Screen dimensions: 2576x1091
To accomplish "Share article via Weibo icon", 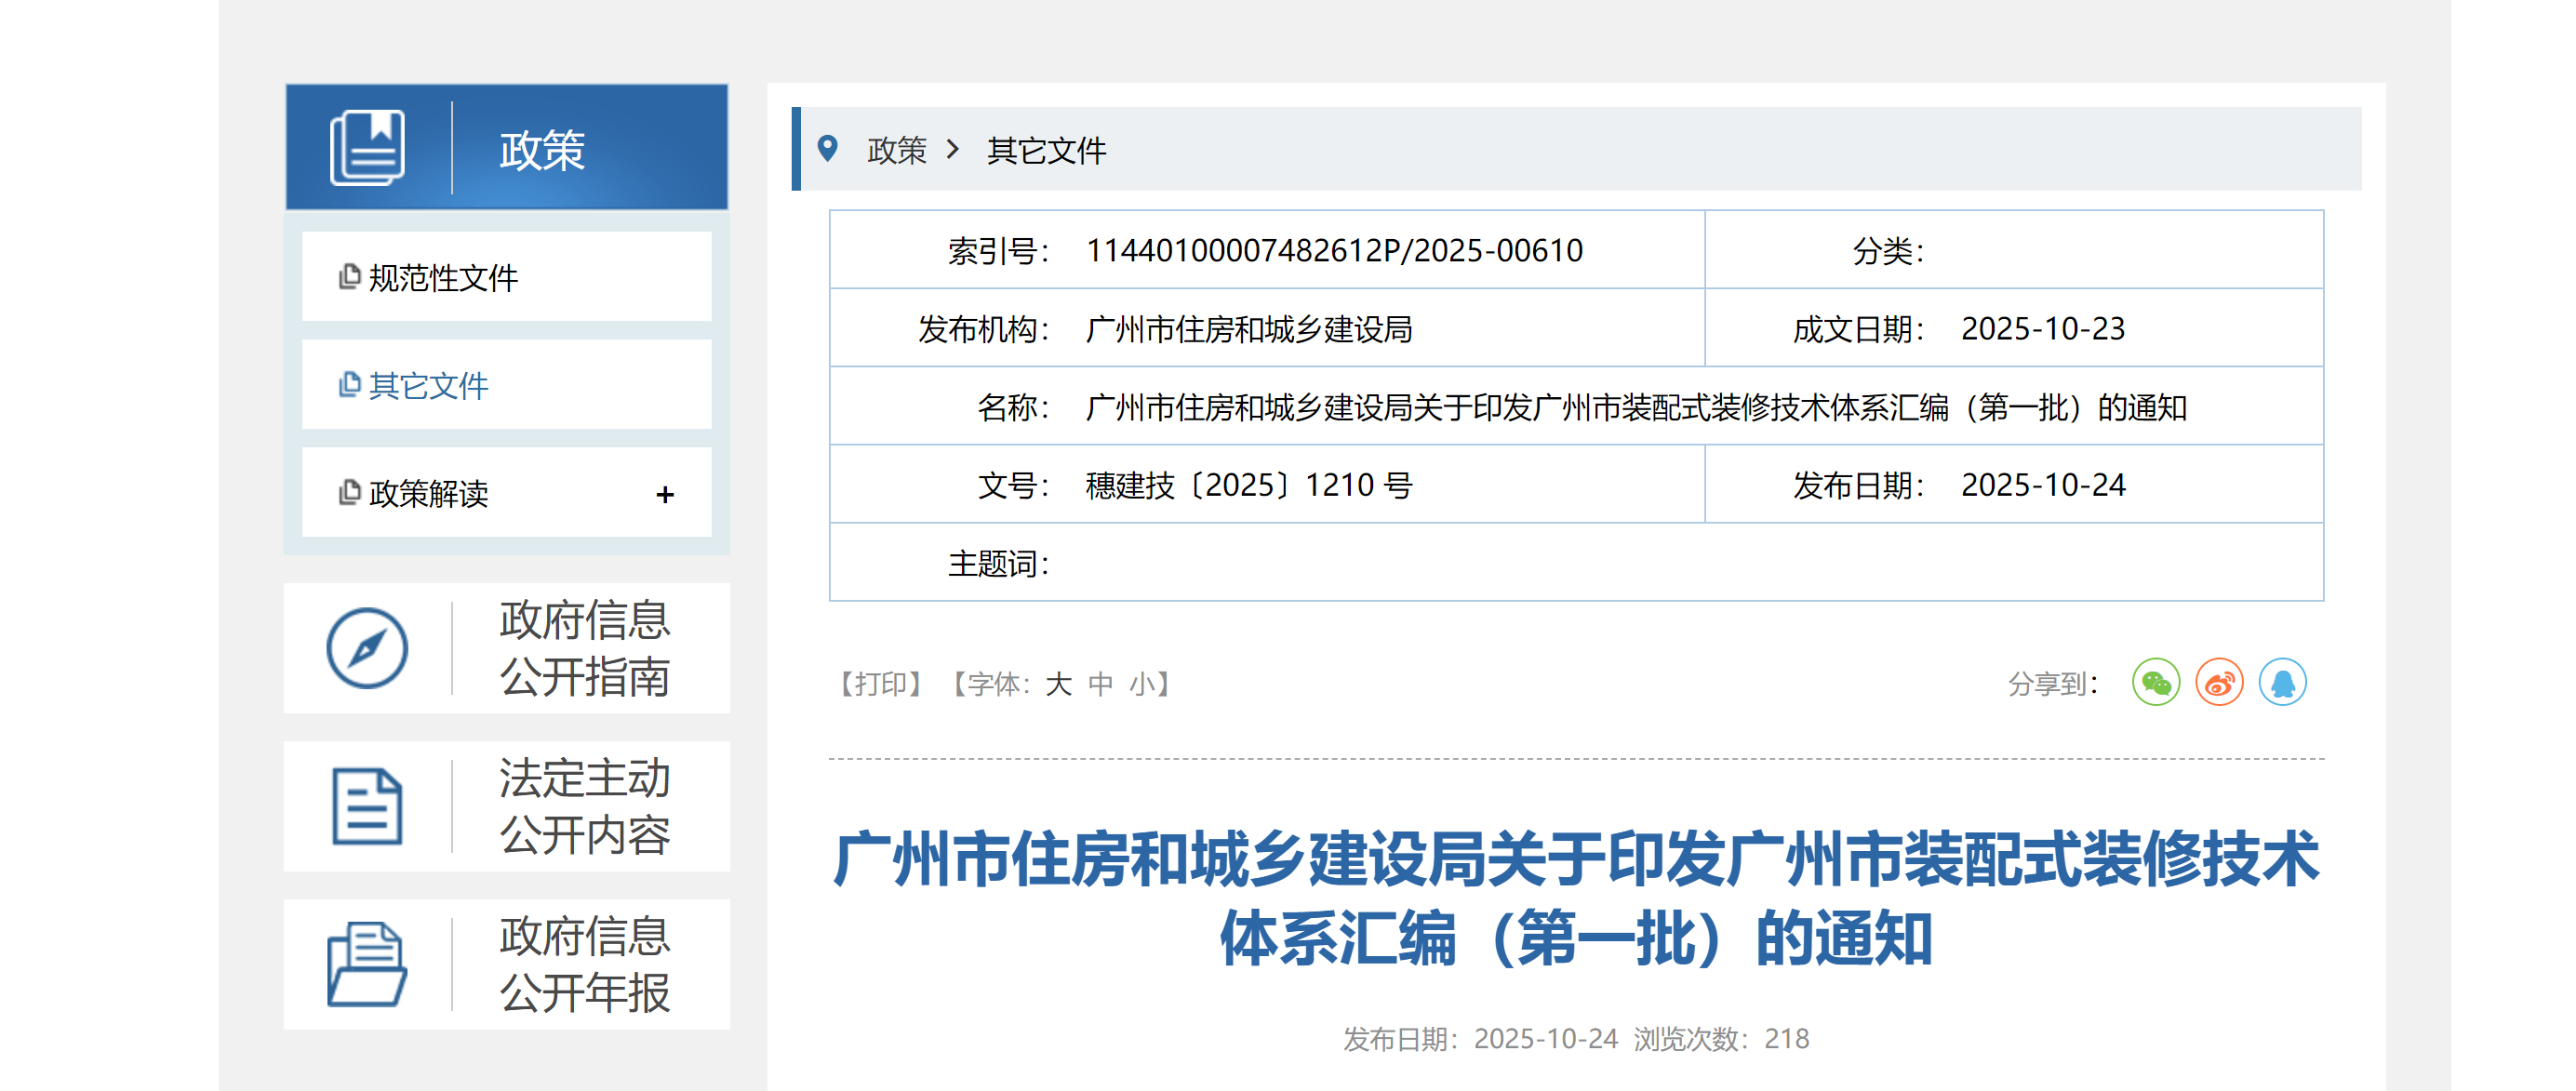I will tap(2219, 683).
